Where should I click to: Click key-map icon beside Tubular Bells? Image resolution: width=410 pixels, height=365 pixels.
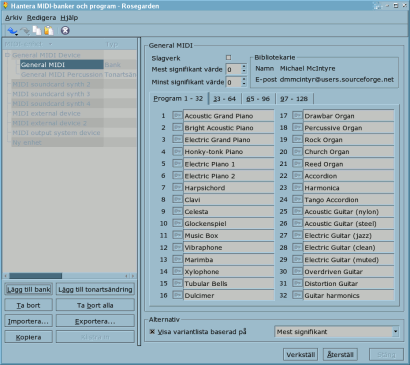[177, 283]
